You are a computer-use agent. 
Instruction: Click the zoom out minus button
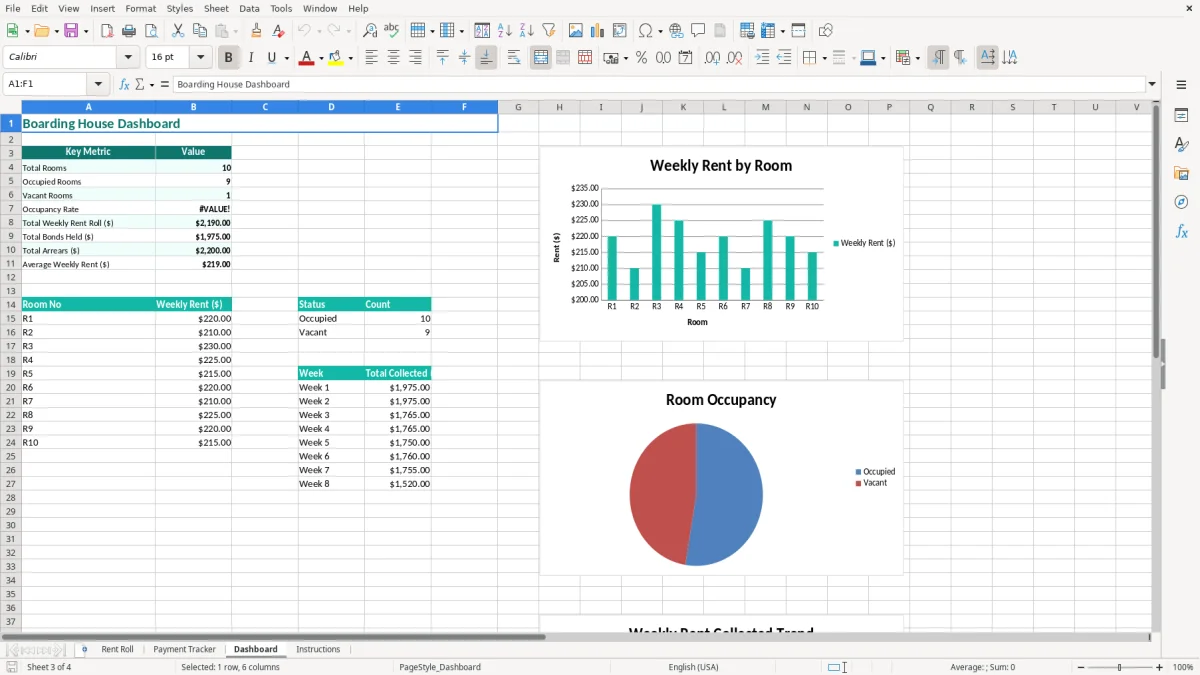[1079, 667]
